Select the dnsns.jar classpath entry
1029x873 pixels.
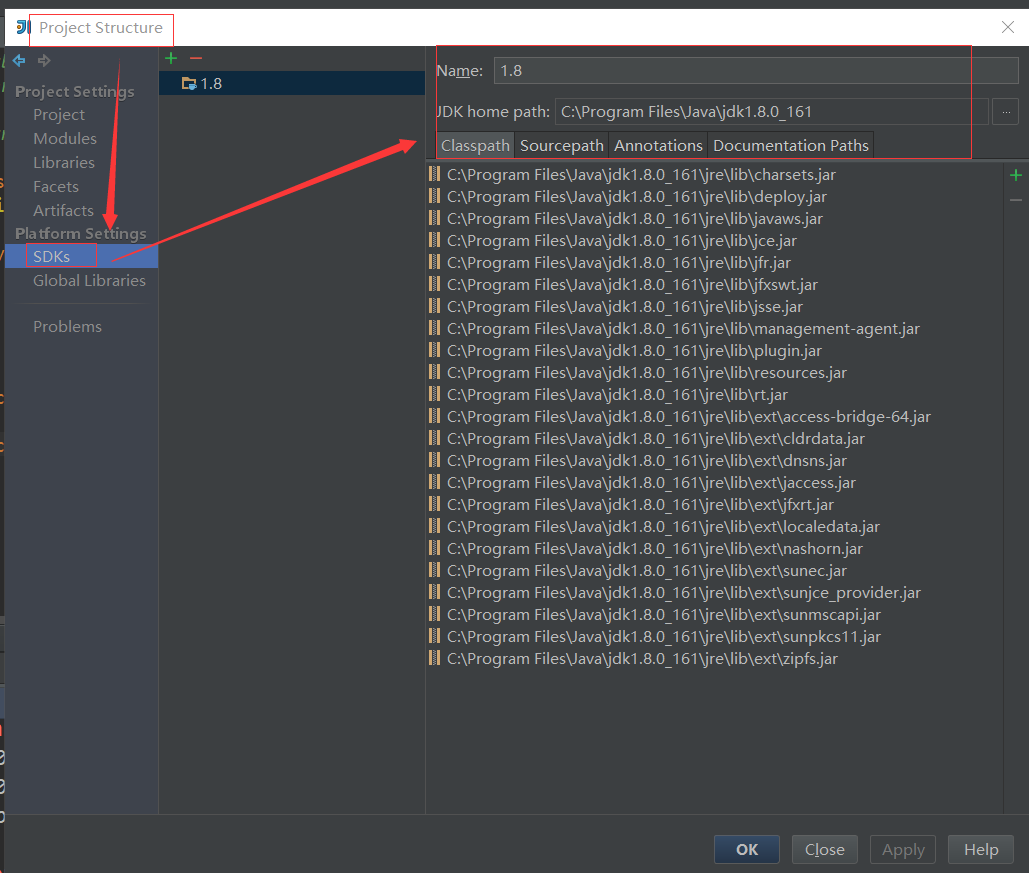(x=646, y=461)
